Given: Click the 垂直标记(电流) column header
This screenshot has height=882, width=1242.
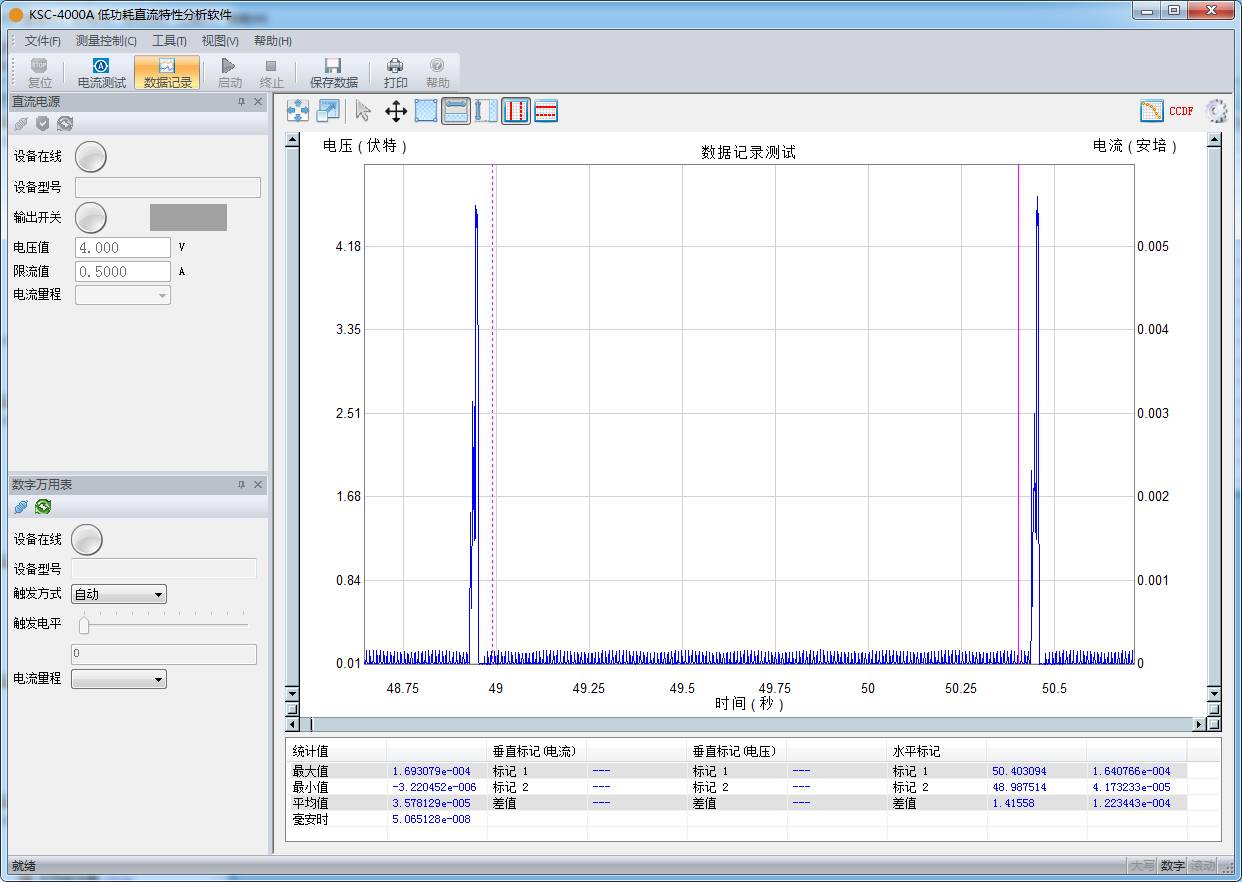Looking at the screenshot, I should click(537, 751).
